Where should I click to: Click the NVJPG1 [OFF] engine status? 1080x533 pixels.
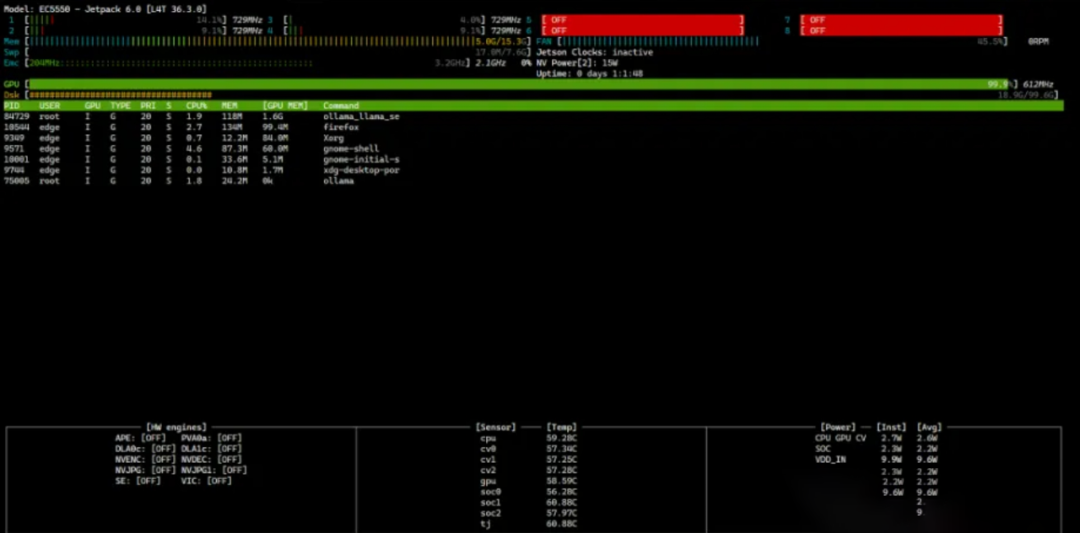[x=214, y=470]
